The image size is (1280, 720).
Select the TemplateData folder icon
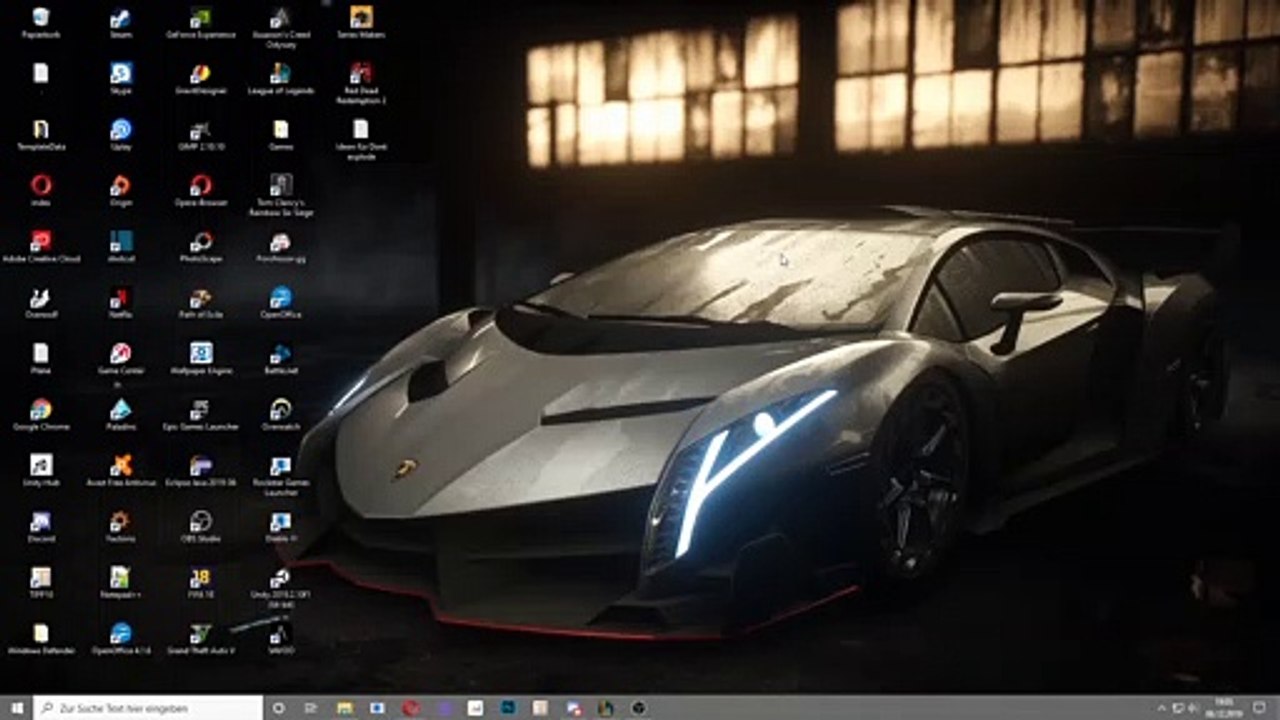point(40,134)
